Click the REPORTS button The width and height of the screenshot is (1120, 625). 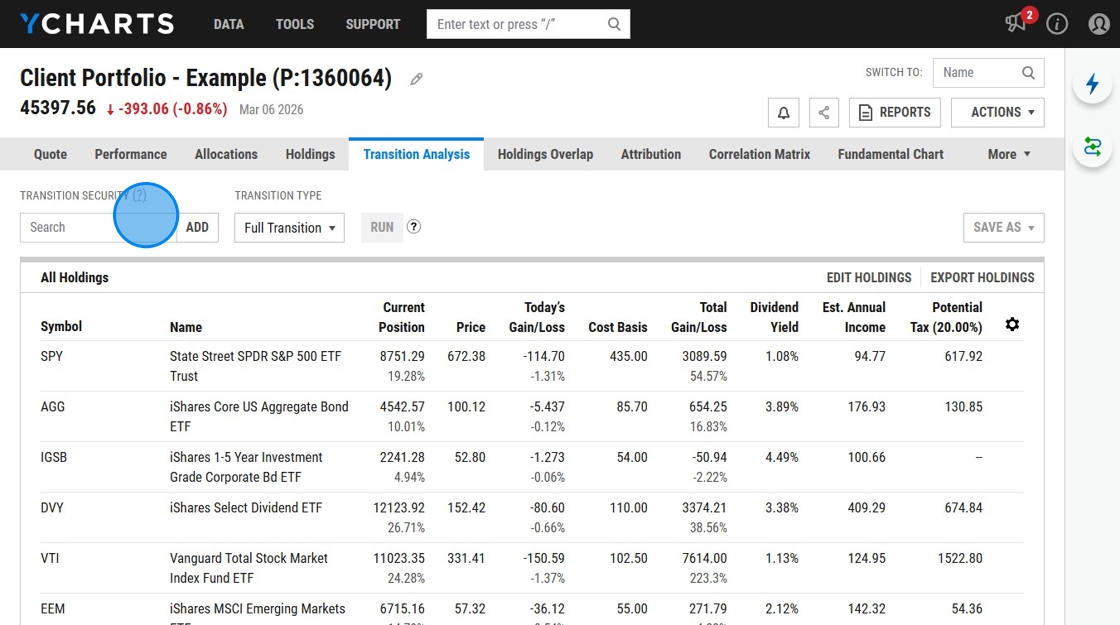[x=895, y=112]
